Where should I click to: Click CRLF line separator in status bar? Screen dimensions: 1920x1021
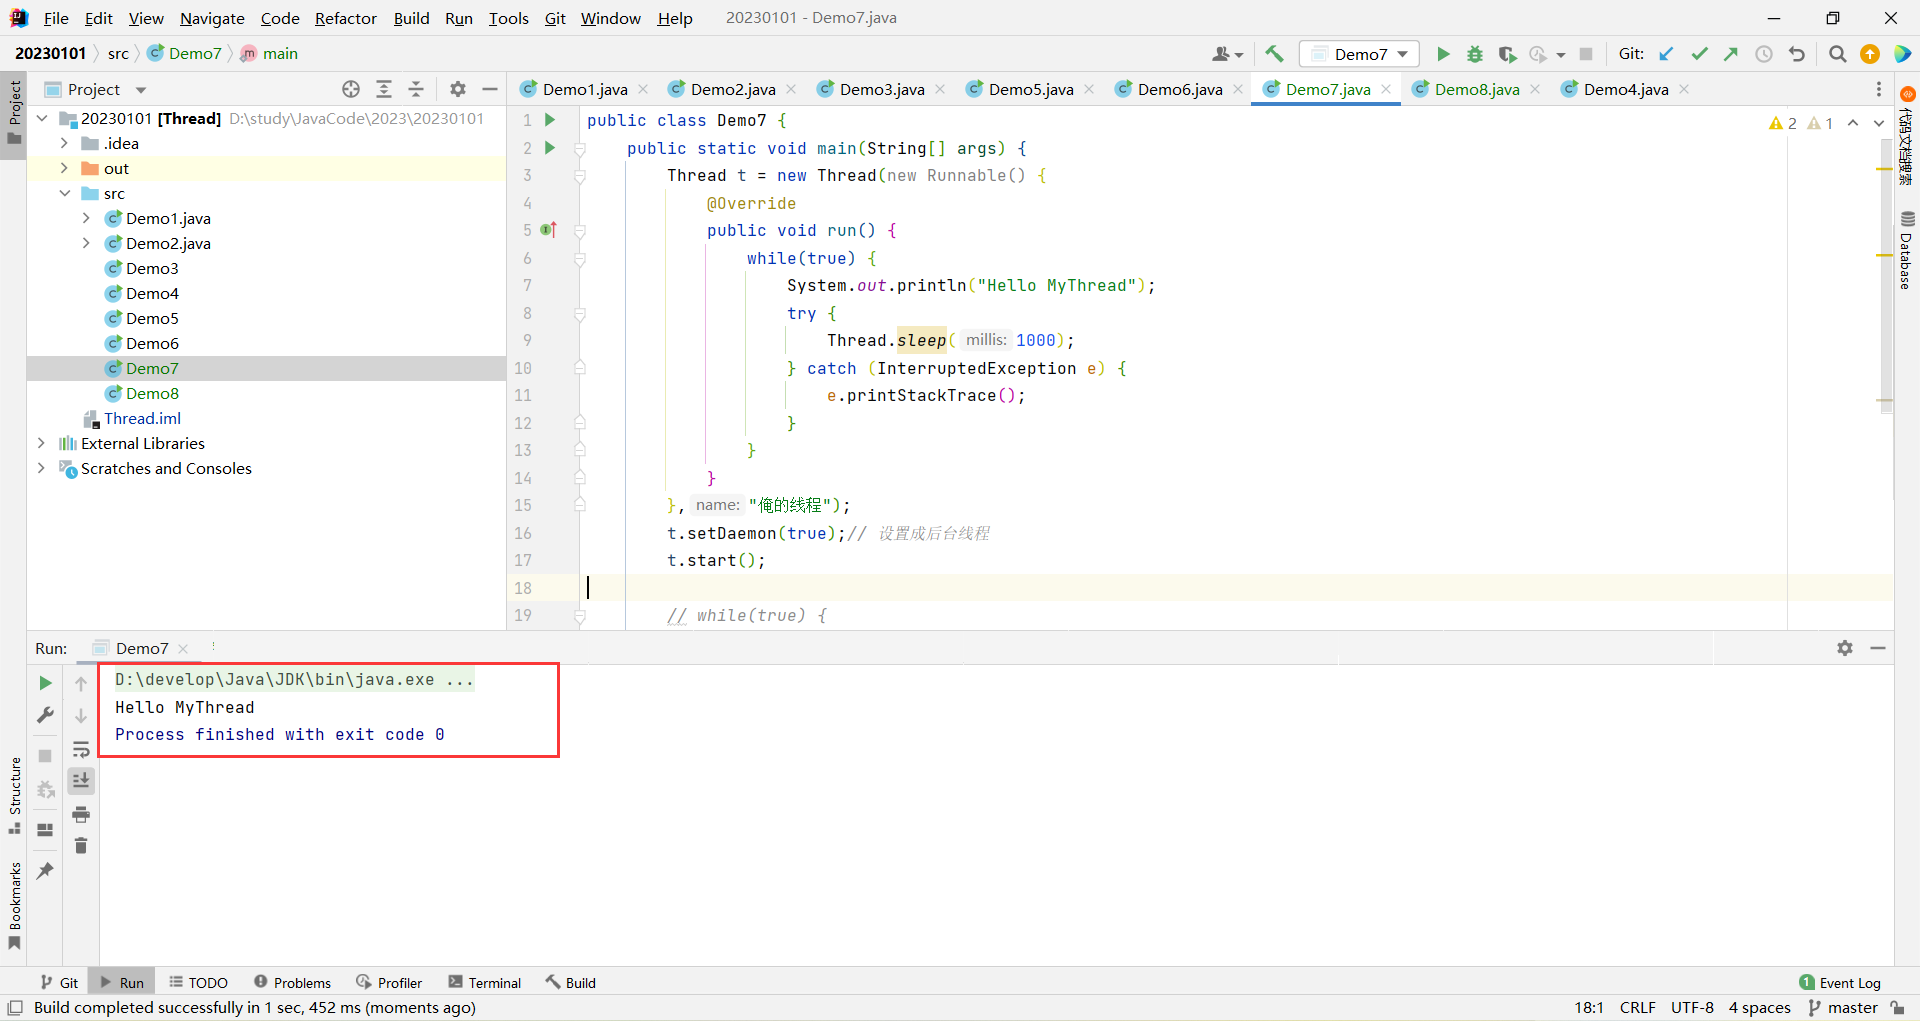pos(1638,1008)
